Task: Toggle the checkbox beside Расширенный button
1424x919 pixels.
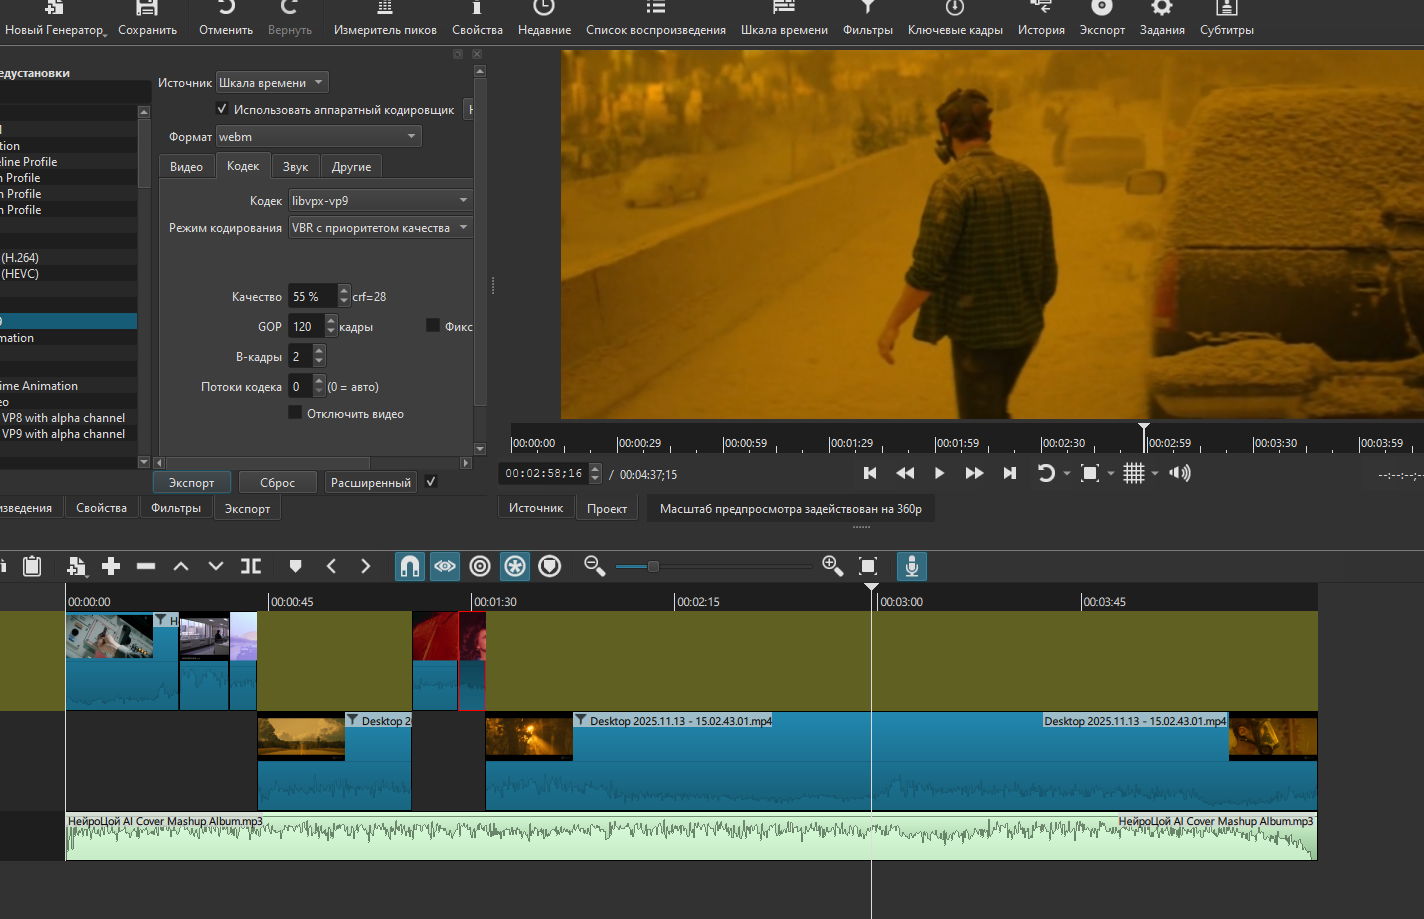Action: pos(431,482)
